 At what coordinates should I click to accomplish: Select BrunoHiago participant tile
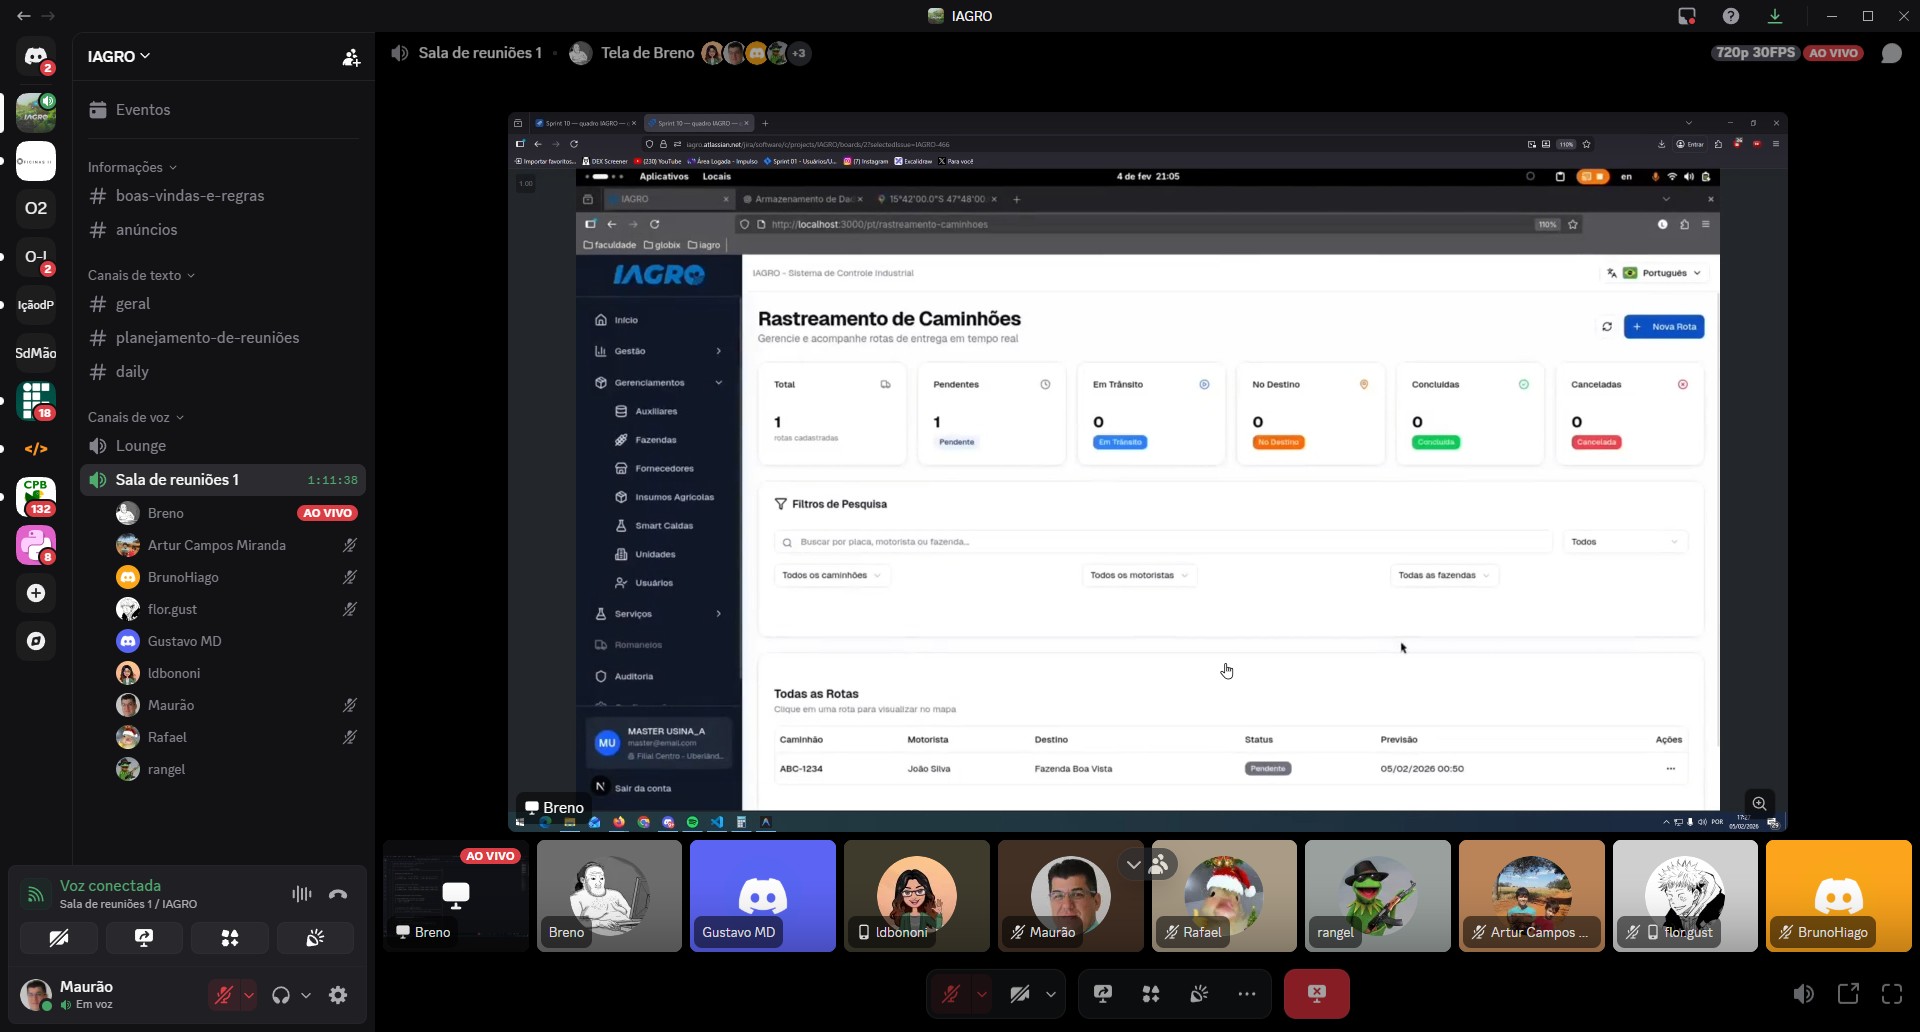(1838, 895)
